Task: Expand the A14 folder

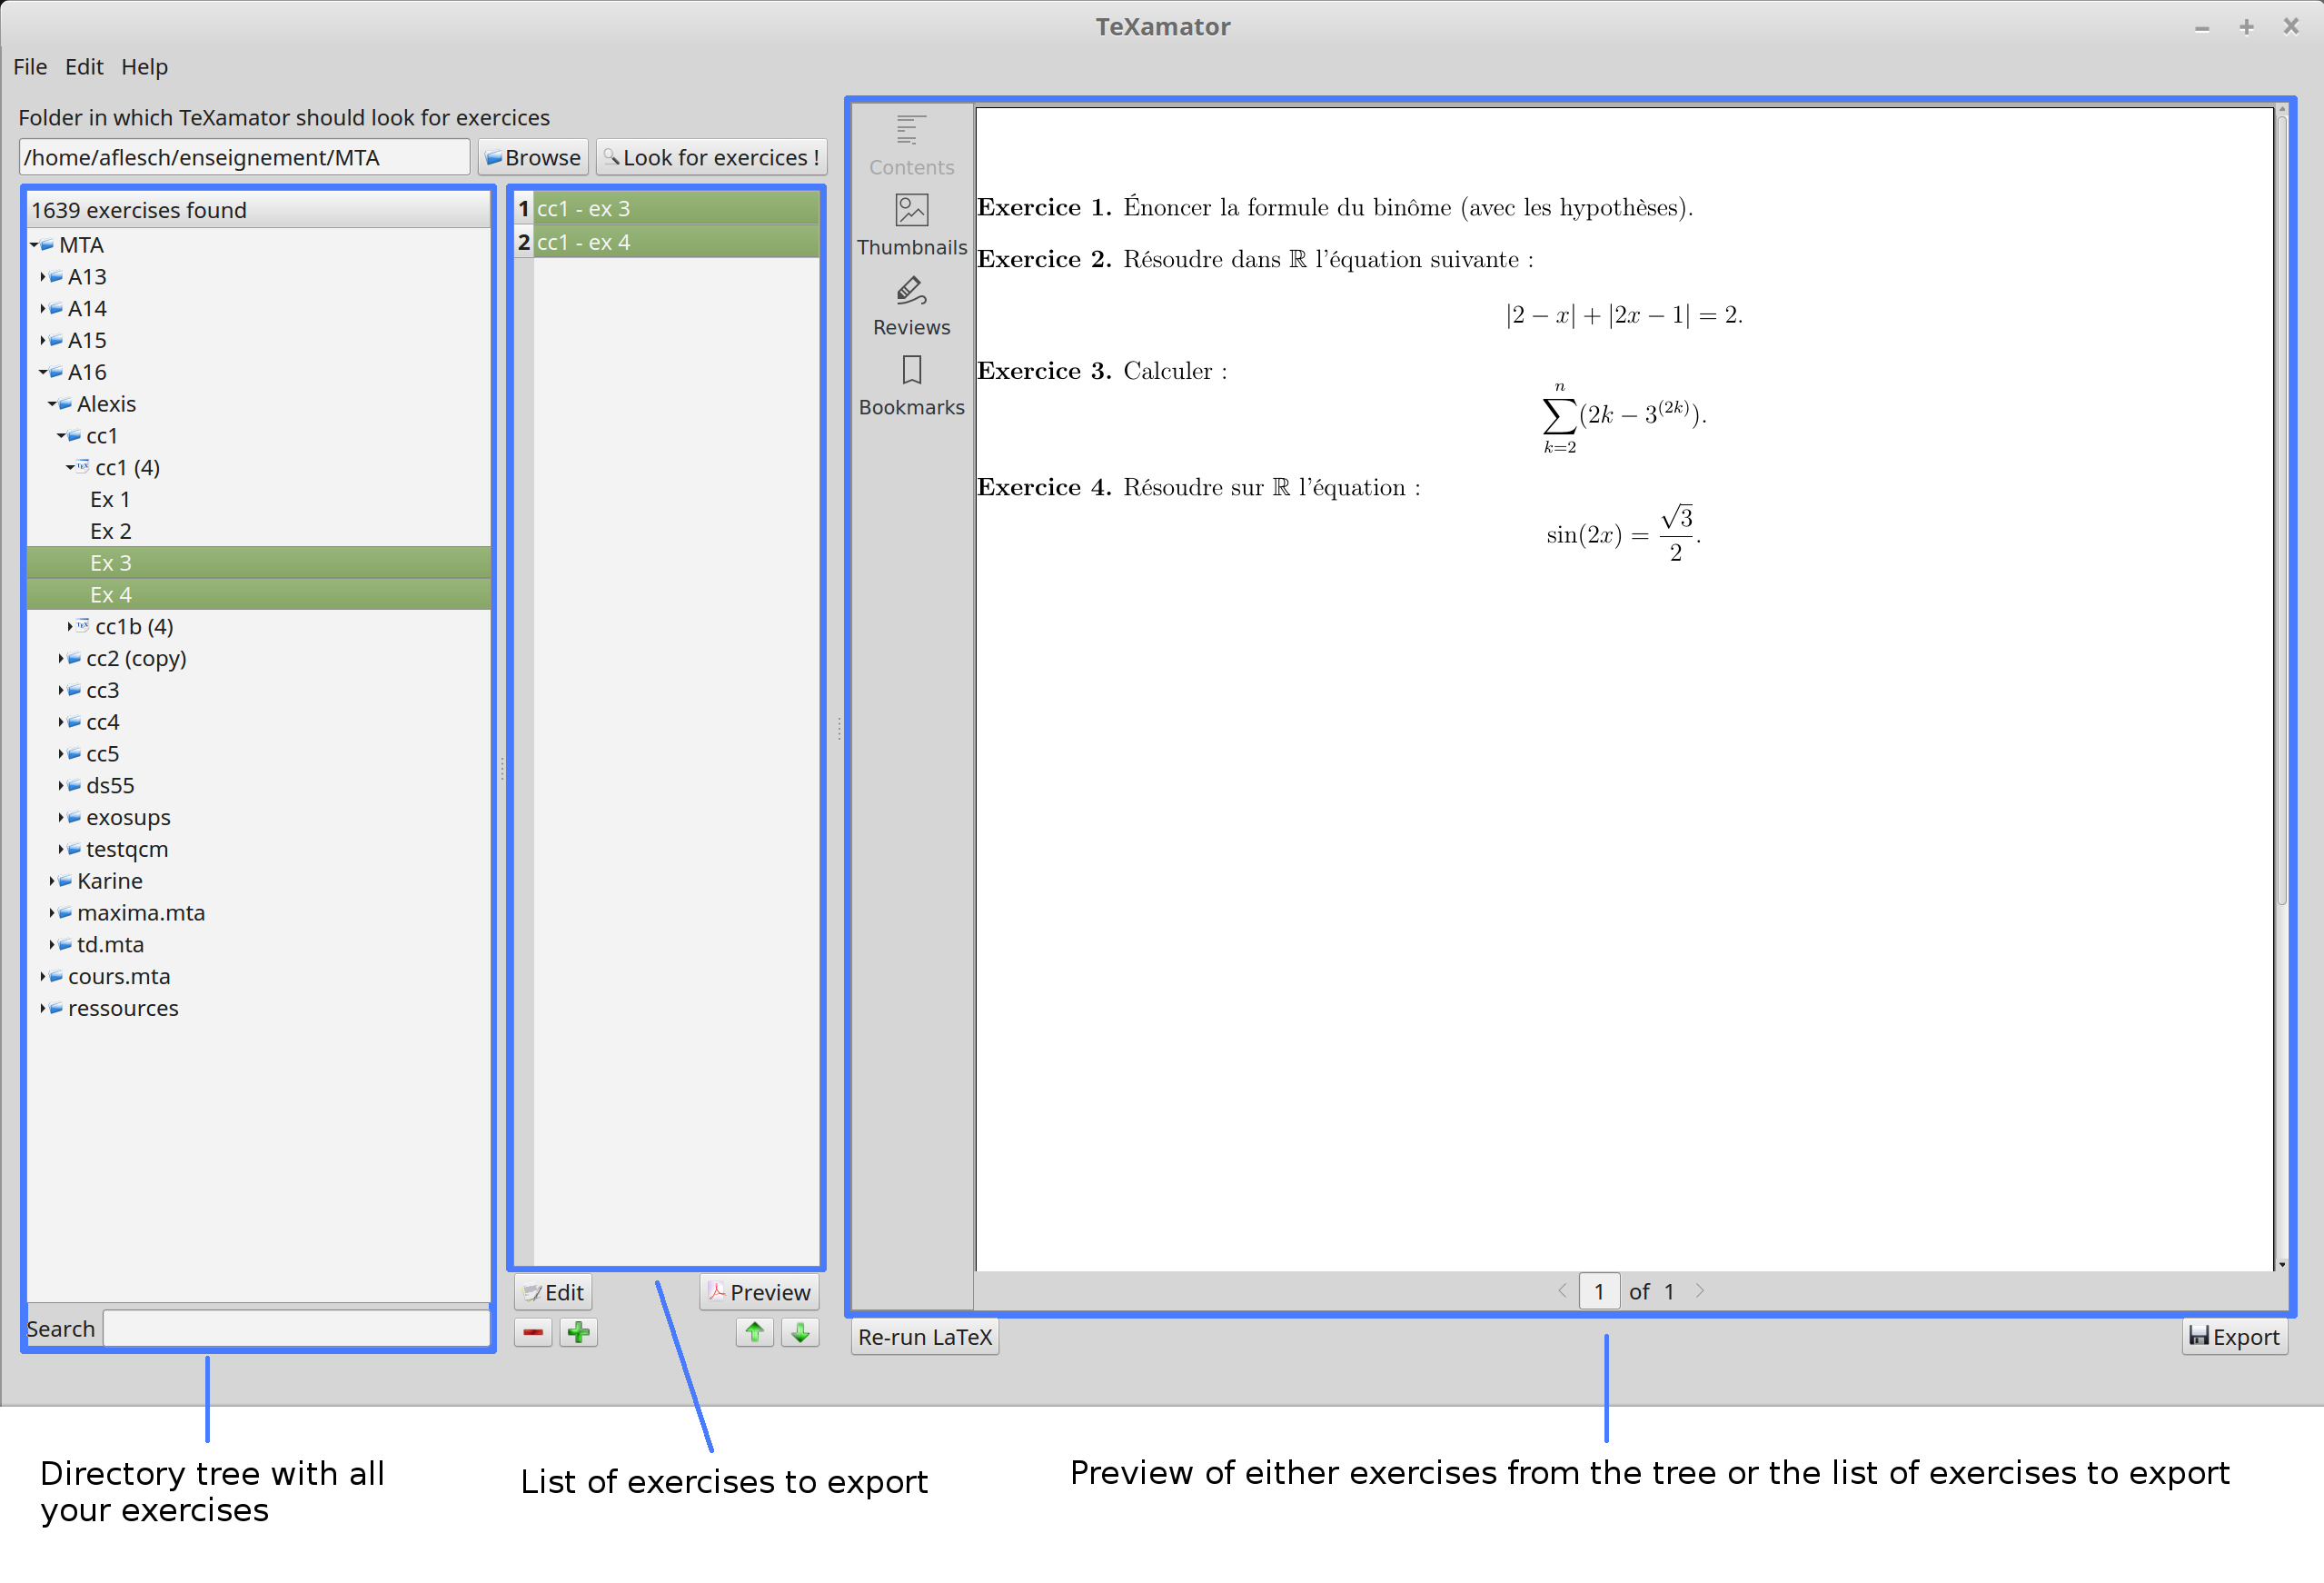Action: [43, 309]
